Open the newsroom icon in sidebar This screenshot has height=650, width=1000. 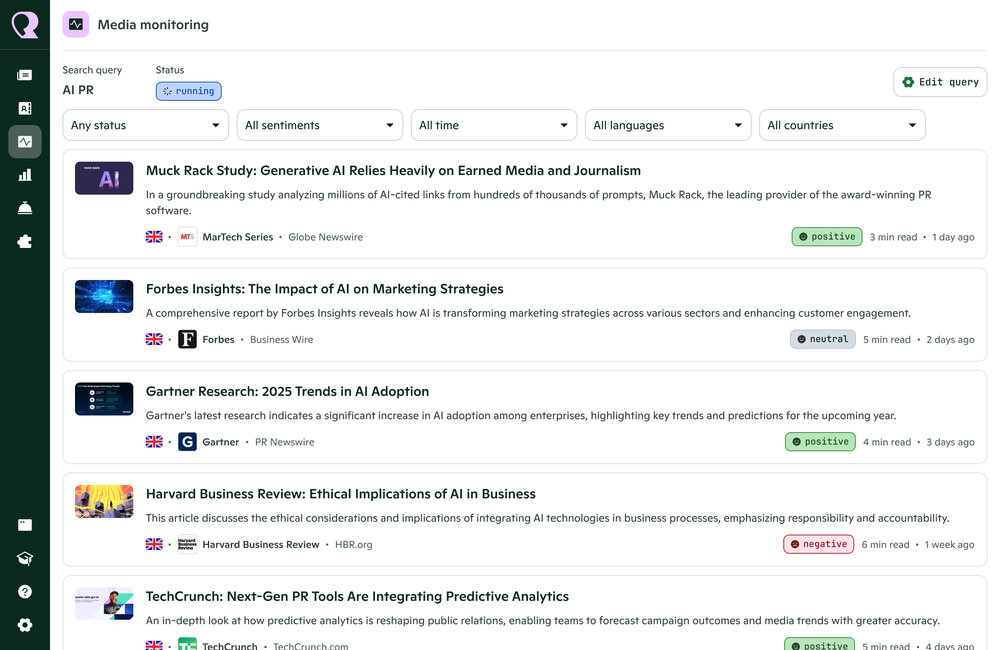click(x=25, y=75)
